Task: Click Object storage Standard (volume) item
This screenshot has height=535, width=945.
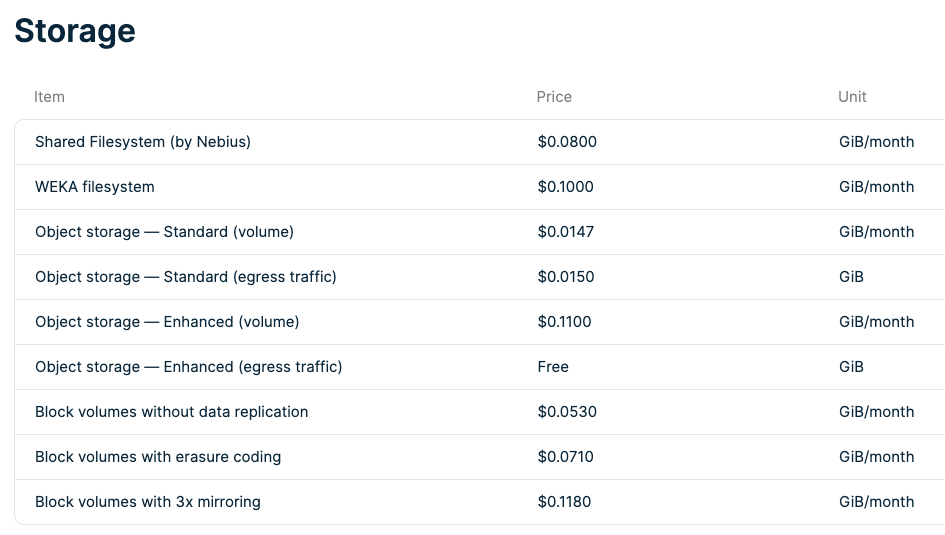Action: click(164, 232)
